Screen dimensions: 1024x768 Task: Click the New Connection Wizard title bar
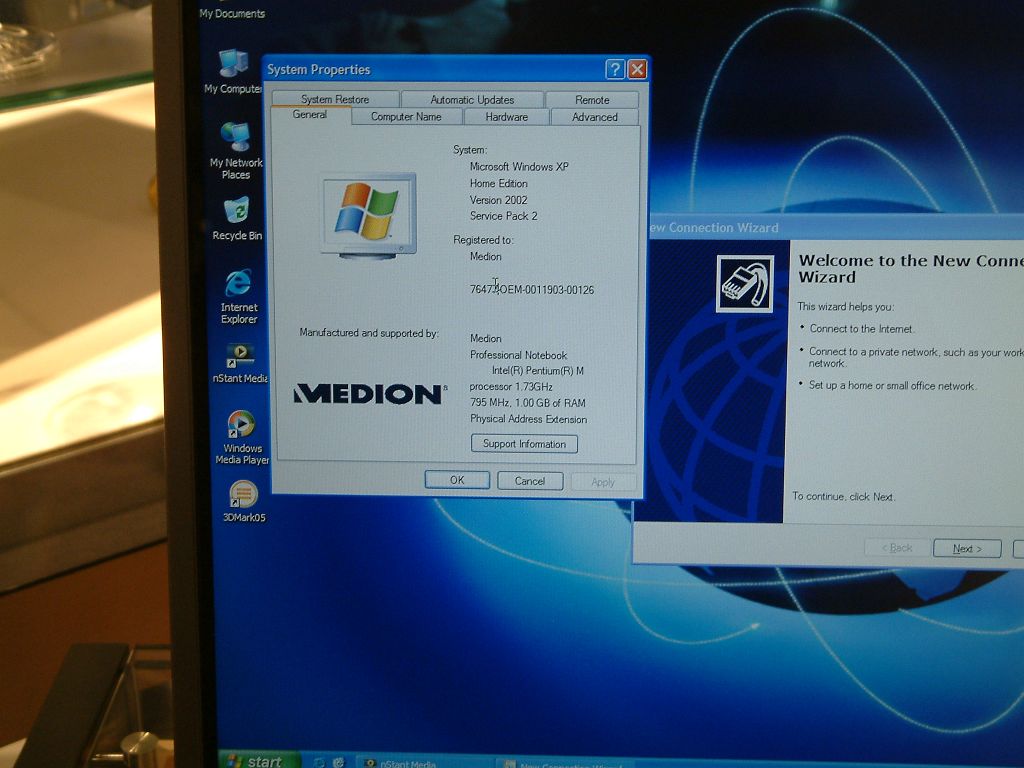[836, 227]
